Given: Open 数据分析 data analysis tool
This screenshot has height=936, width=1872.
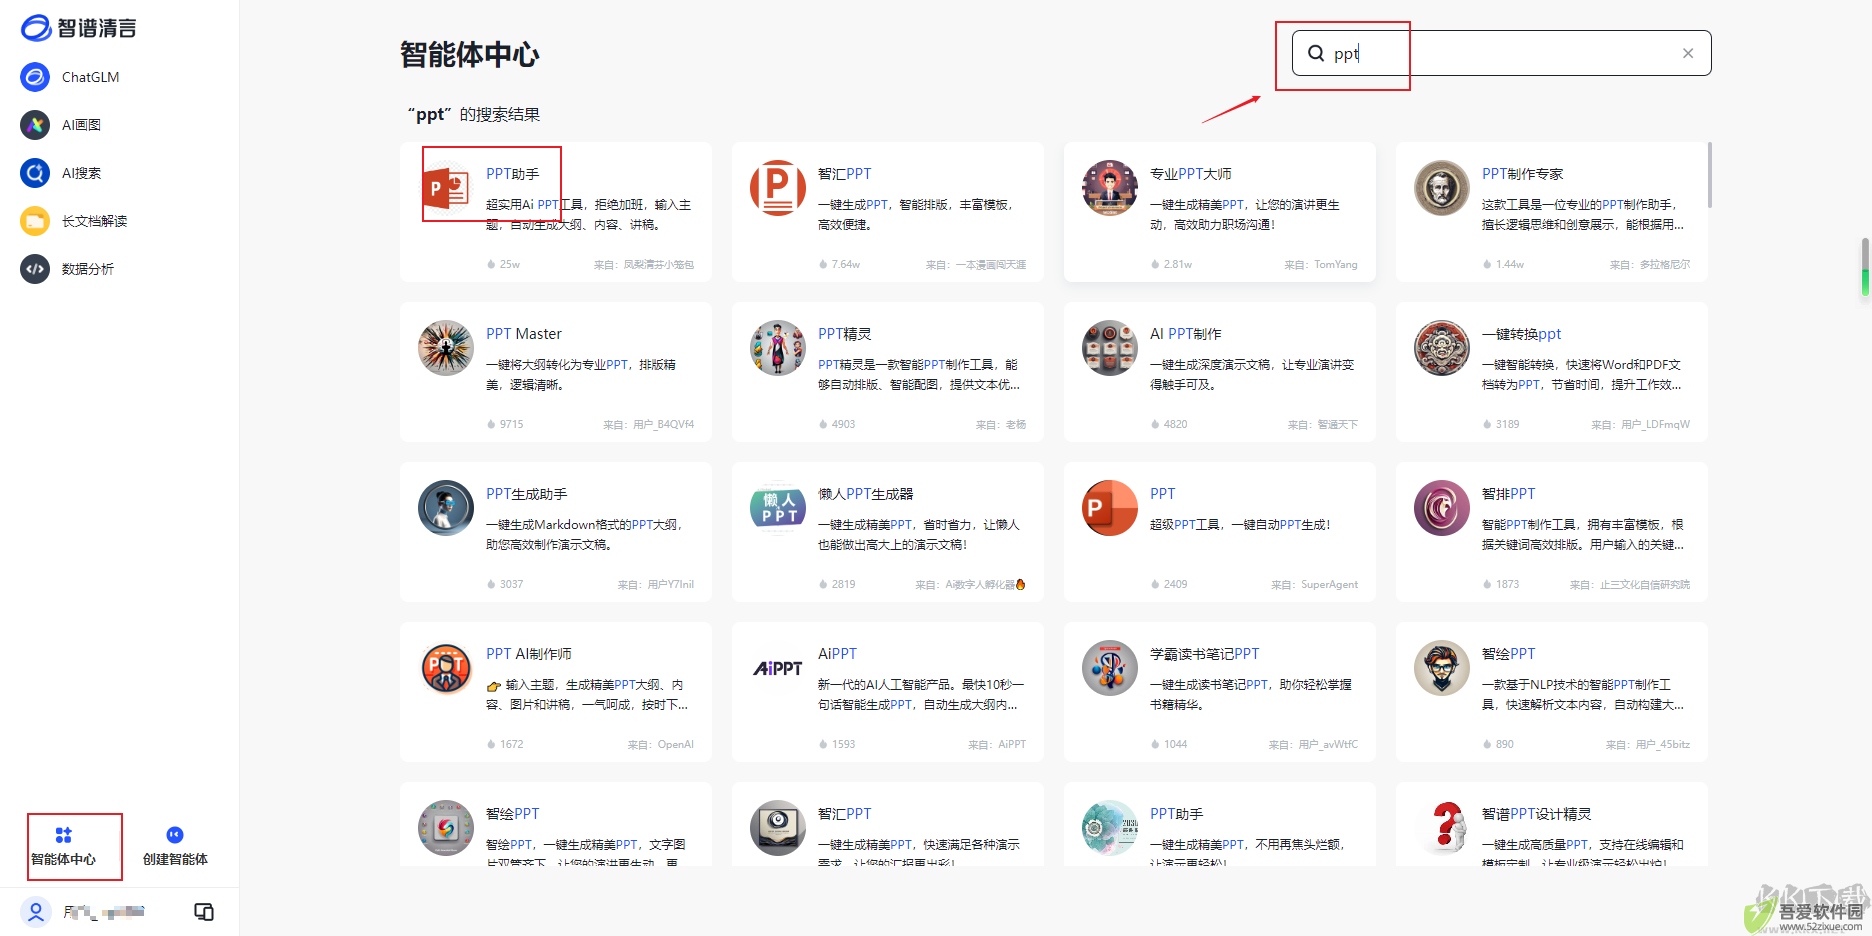Looking at the screenshot, I should 67,269.
